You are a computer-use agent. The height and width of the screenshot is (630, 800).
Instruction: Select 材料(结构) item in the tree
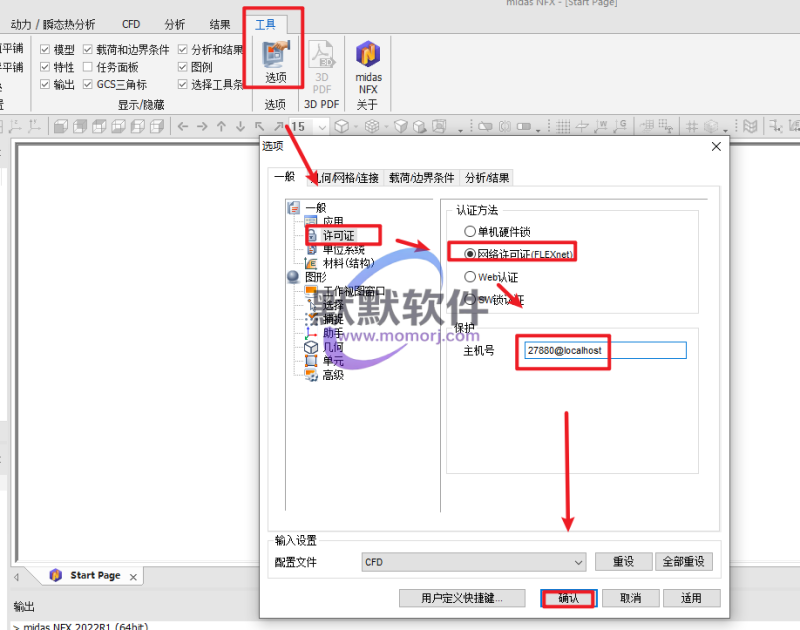pyautogui.click(x=347, y=263)
